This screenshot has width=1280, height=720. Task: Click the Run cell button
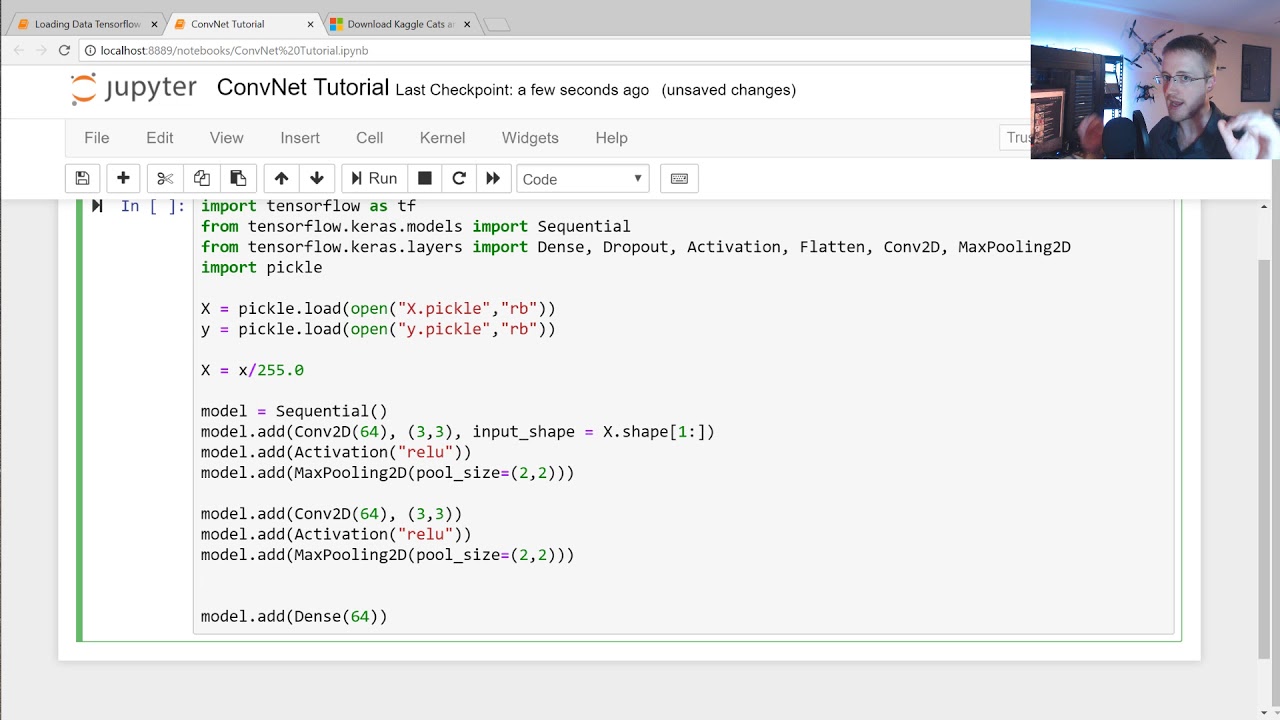[x=371, y=179]
